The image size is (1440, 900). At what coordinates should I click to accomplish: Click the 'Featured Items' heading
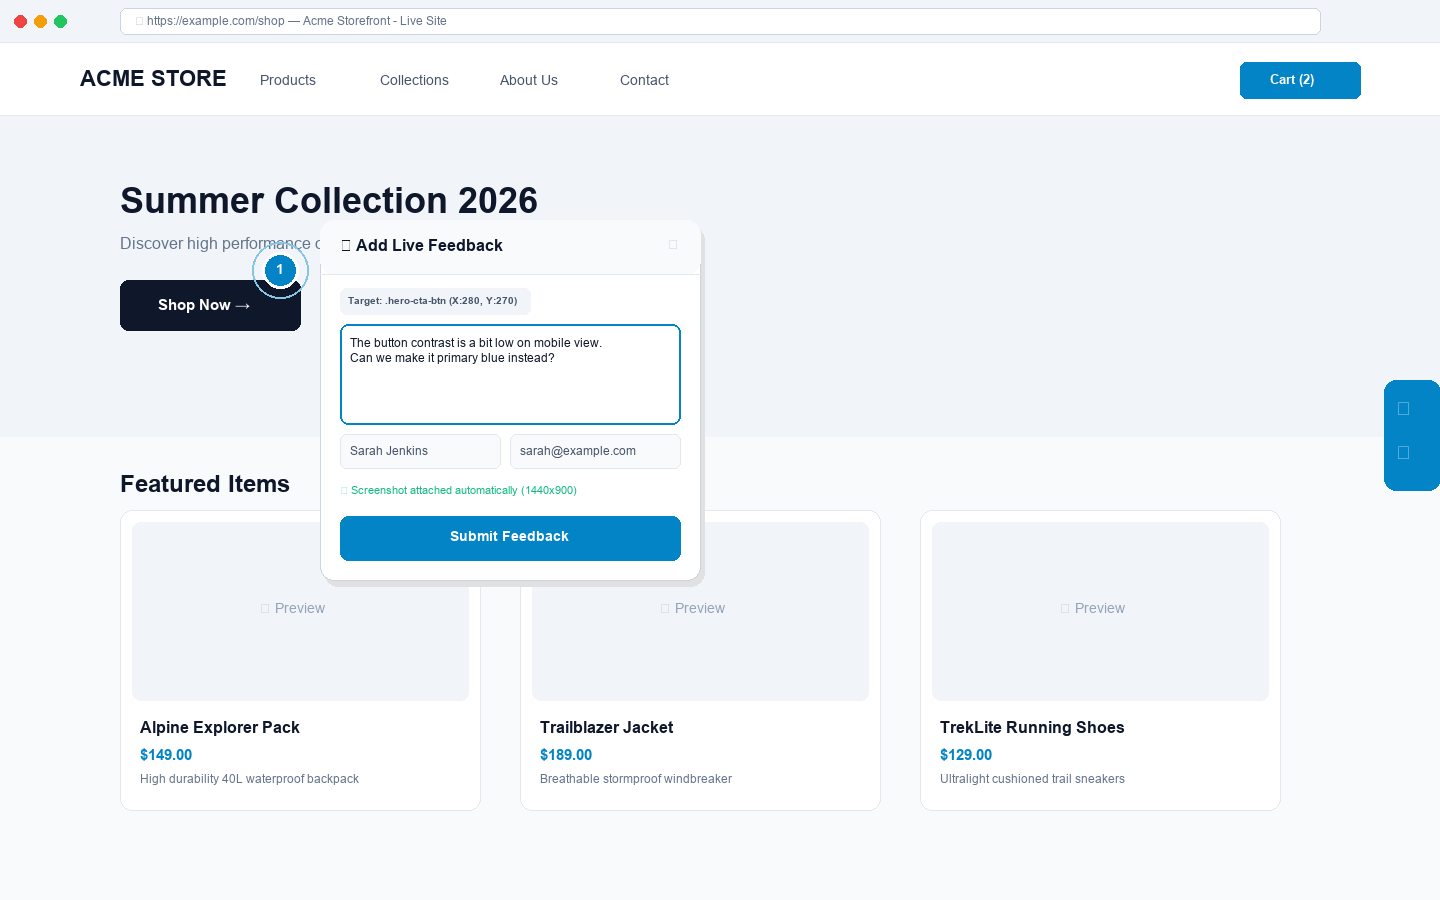pyautogui.click(x=205, y=484)
